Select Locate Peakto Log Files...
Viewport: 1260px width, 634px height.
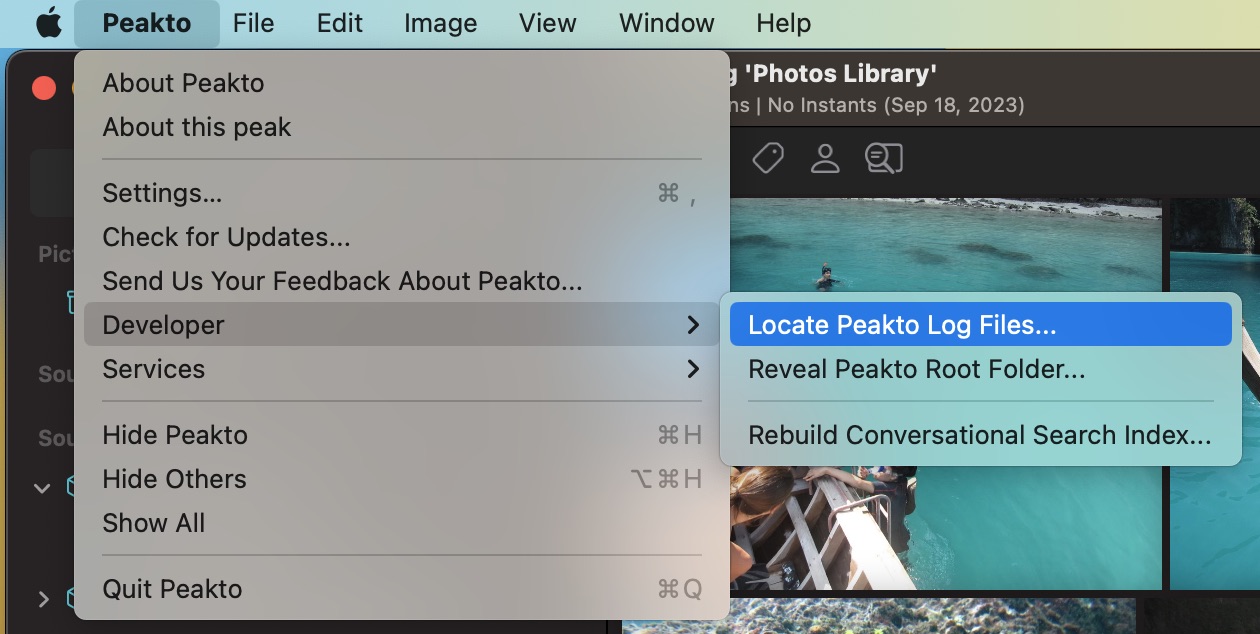pos(980,325)
